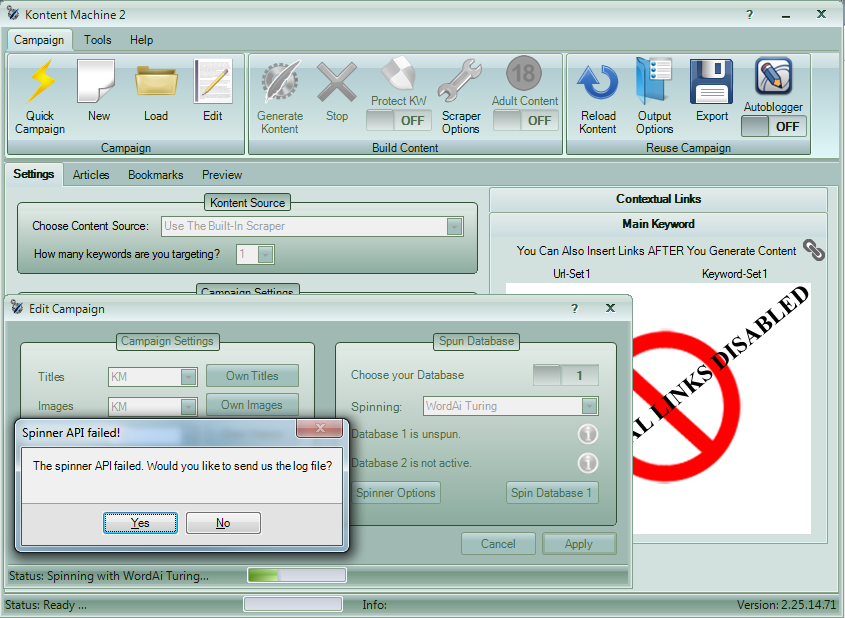Image resolution: width=845 pixels, height=618 pixels.
Task: Open the Tools menu
Action: coord(98,40)
